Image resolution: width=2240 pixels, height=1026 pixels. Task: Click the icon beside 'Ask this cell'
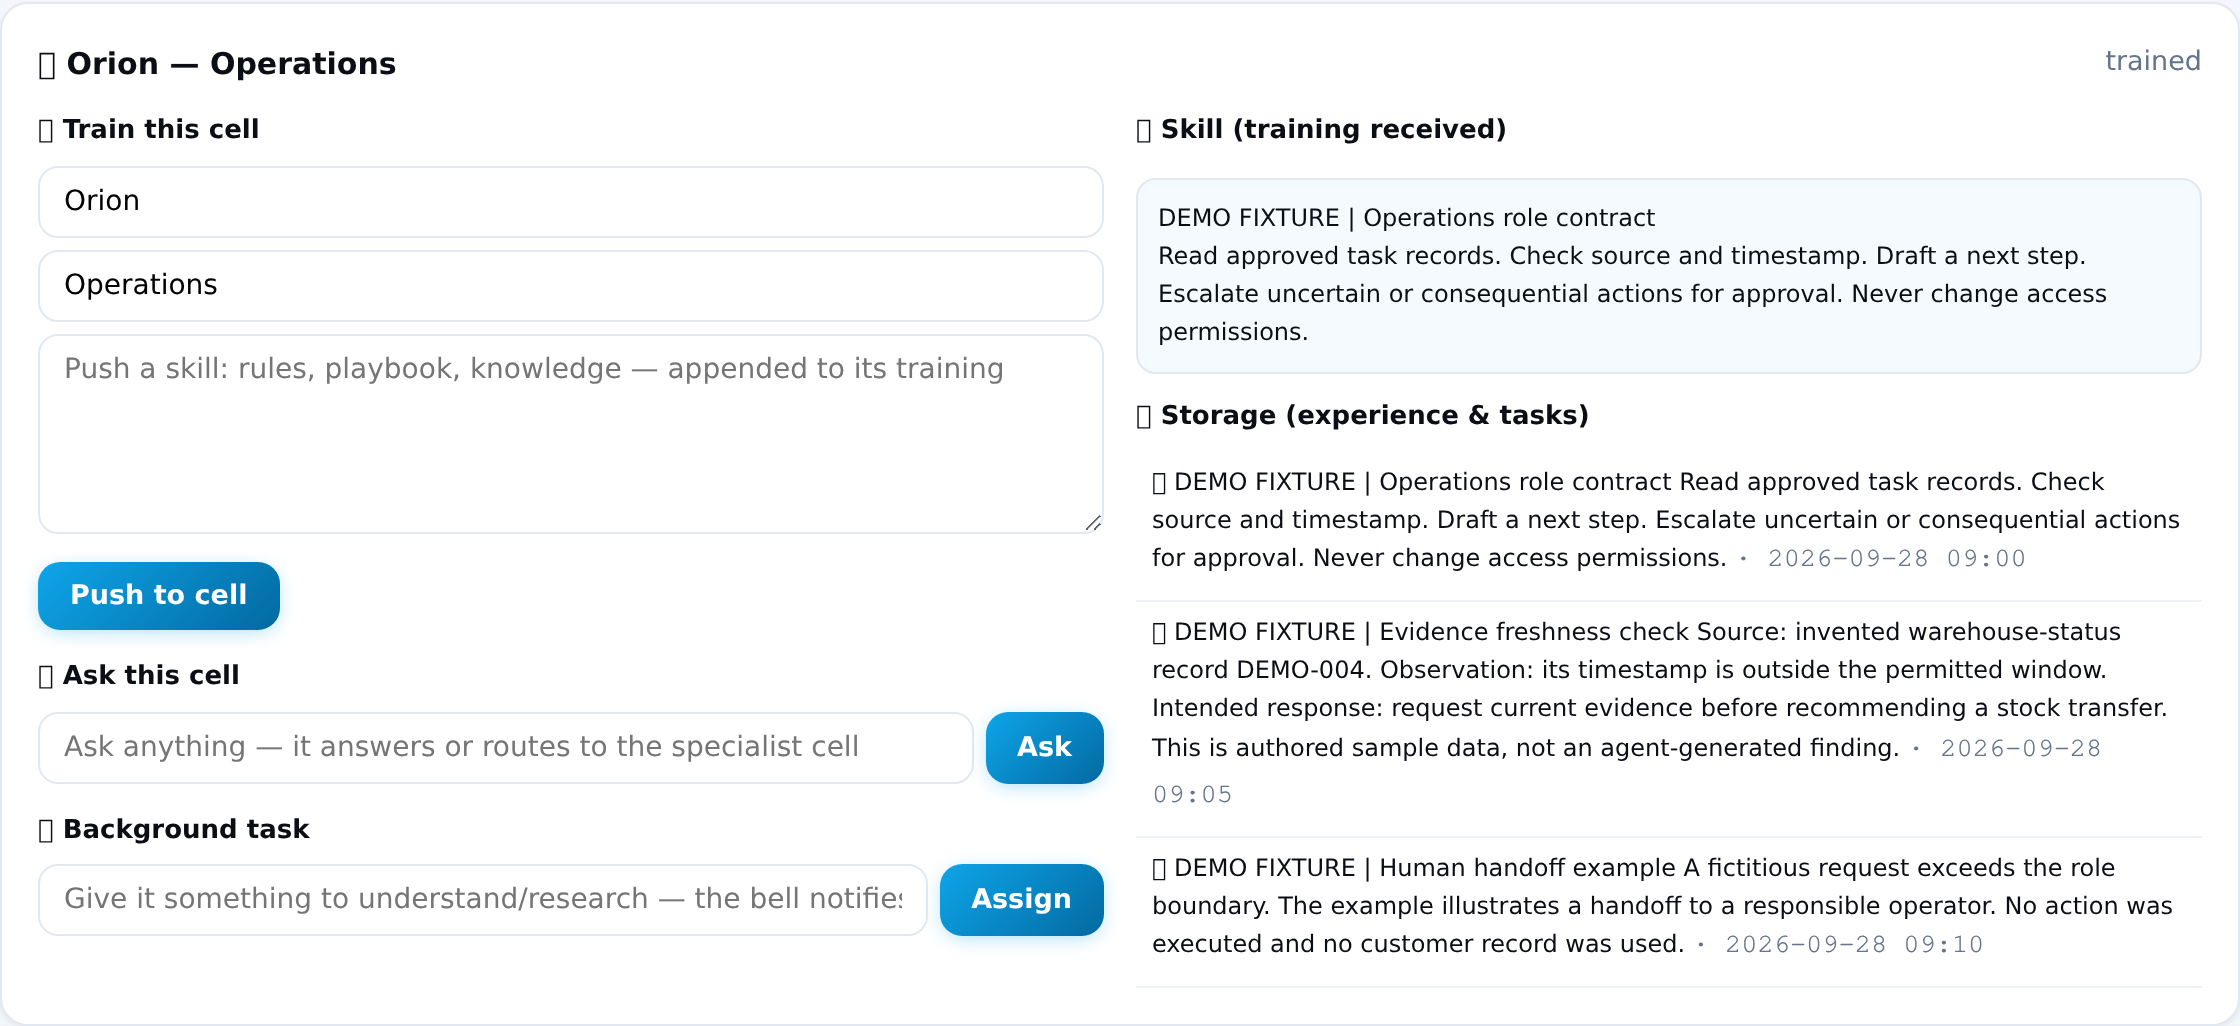(46, 677)
